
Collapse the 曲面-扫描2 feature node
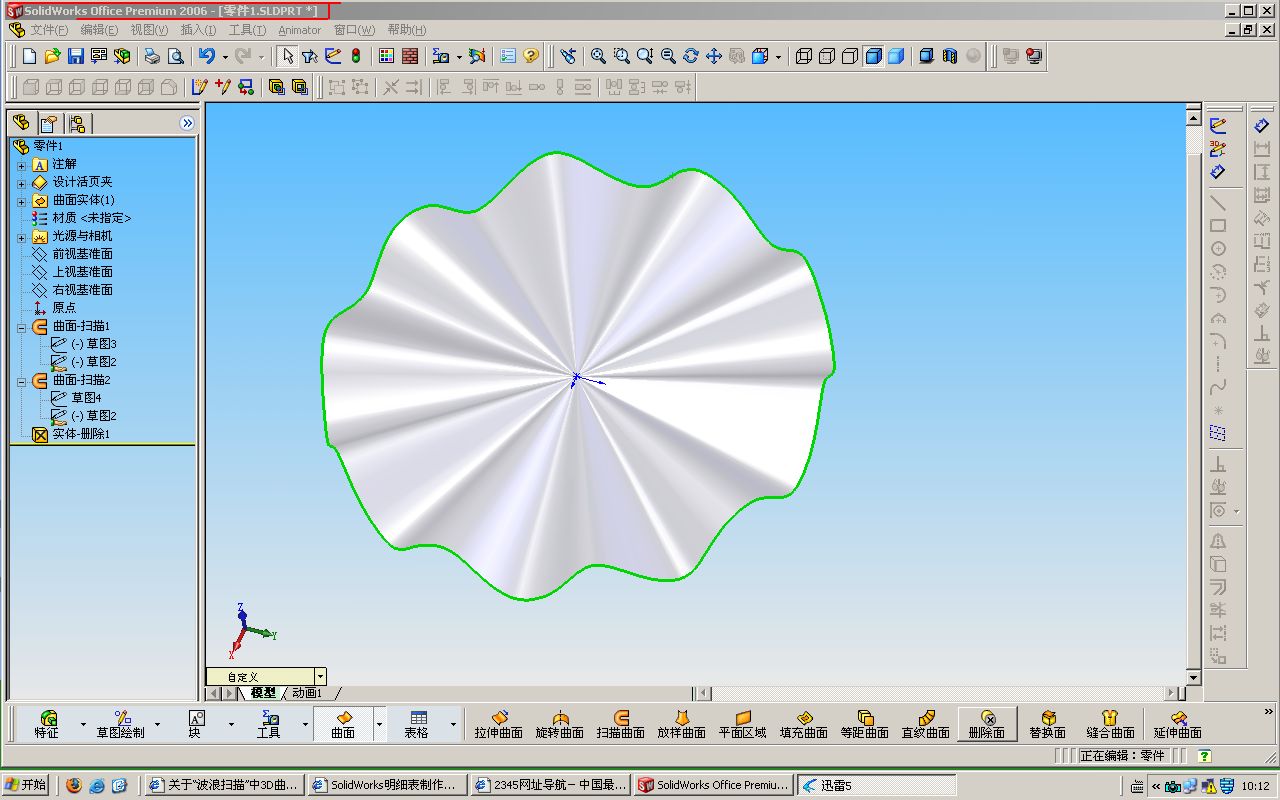tap(22, 381)
